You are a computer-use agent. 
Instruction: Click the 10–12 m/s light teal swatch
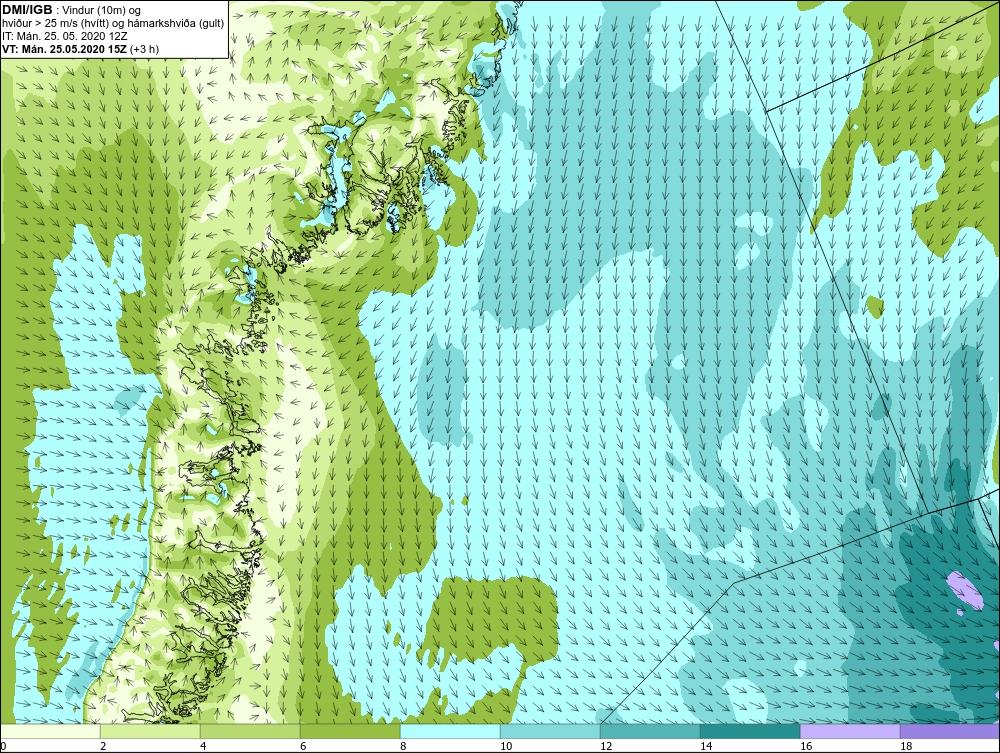(x=550, y=731)
